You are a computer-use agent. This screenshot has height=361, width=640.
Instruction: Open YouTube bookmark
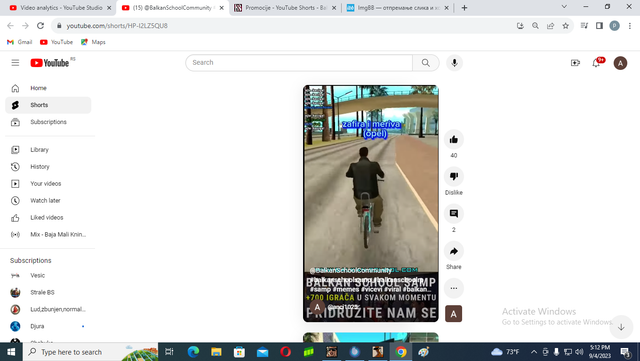(56, 42)
